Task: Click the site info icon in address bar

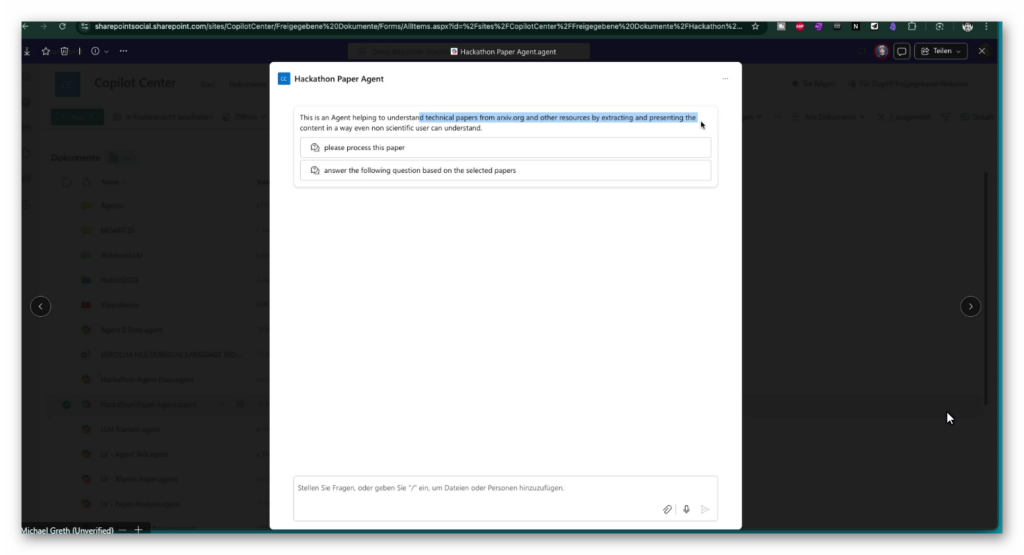Action: click(x=84, y=27)
